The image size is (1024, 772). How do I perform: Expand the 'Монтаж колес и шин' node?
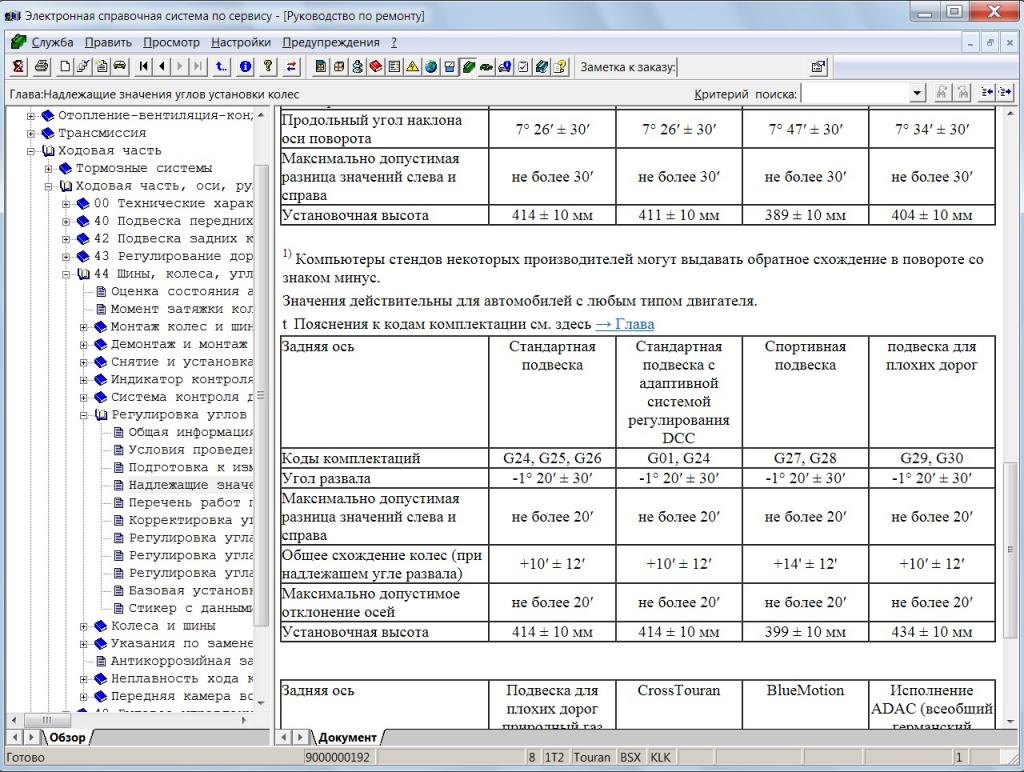(x=84, y=327)
